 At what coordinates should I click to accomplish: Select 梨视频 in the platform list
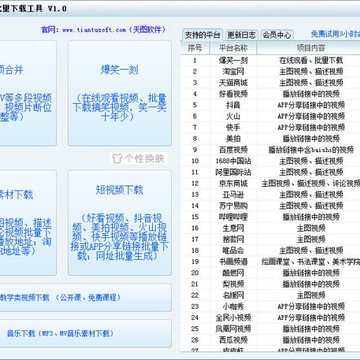[x=233, y=284]
